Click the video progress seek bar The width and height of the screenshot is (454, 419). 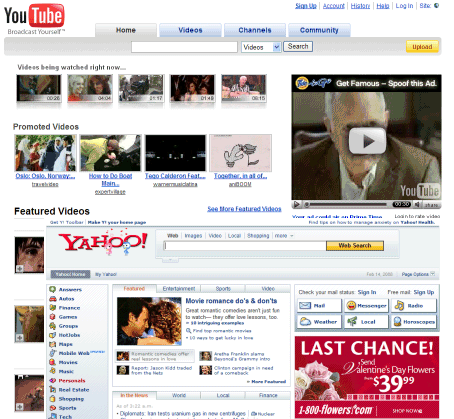pyautogui.click(x=347, y=204)
